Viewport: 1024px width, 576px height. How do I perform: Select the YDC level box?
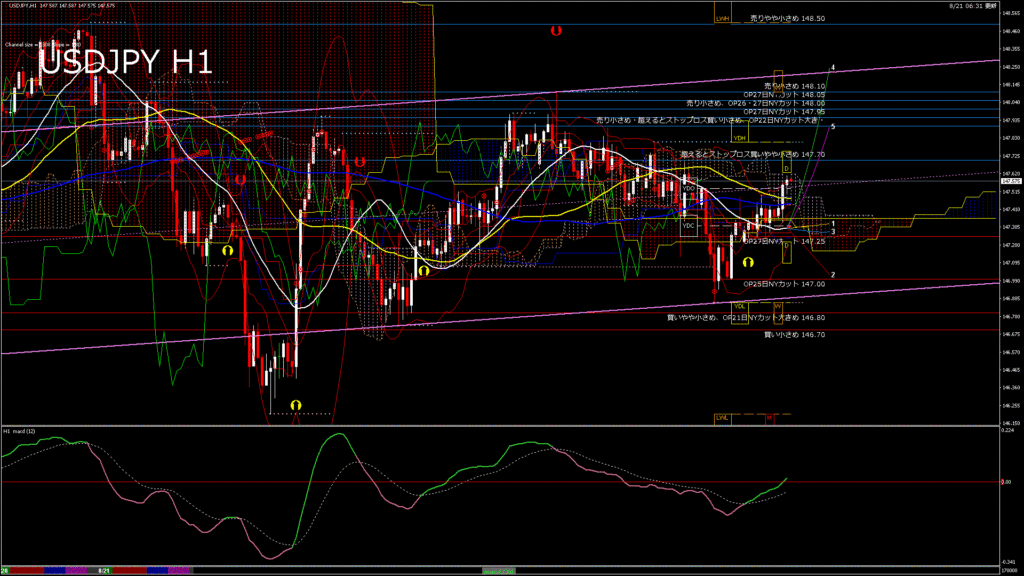[688, 225]
